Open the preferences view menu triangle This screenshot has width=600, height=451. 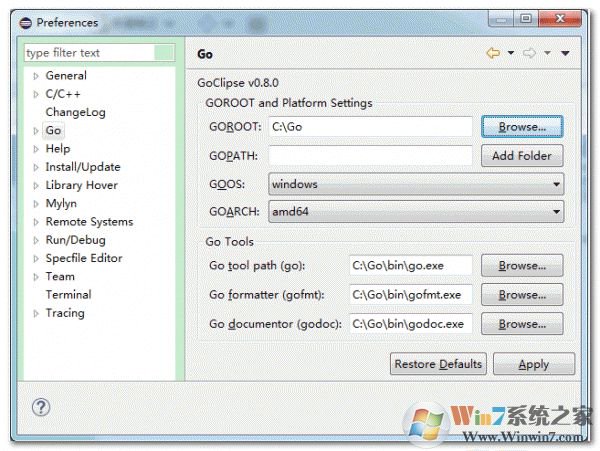coord(565,53)
